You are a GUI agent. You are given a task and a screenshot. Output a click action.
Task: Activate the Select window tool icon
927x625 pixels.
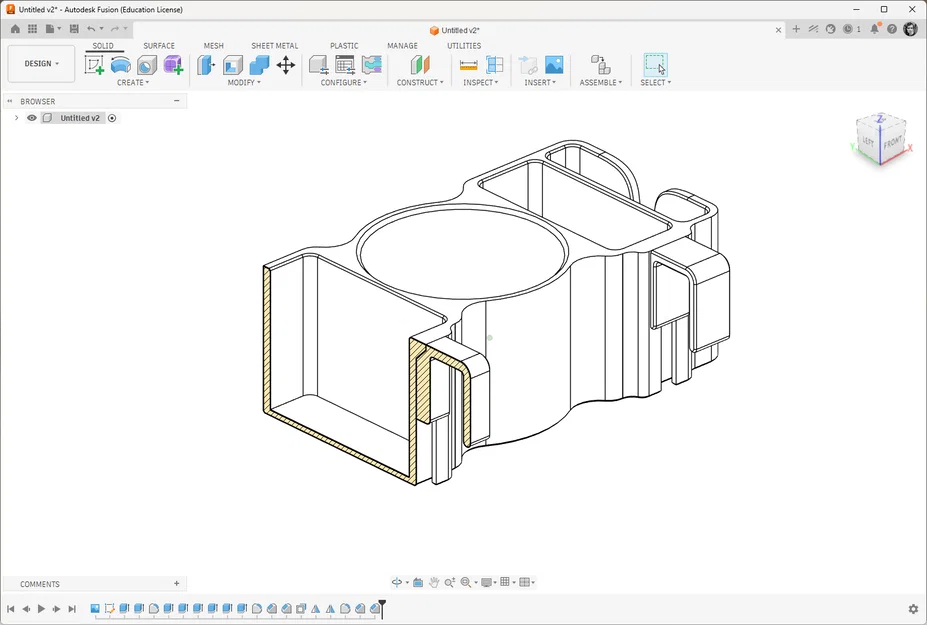click(655, 64)
